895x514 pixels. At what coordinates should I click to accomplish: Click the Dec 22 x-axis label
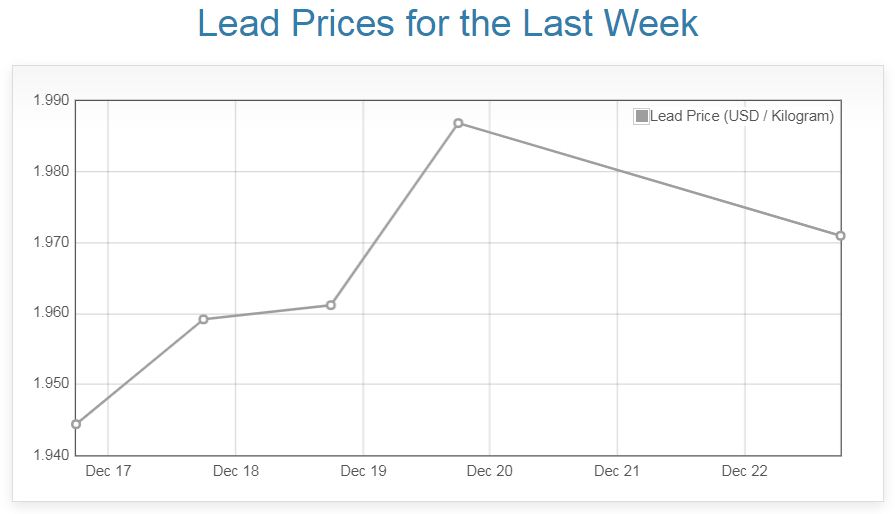click(744, 471)
